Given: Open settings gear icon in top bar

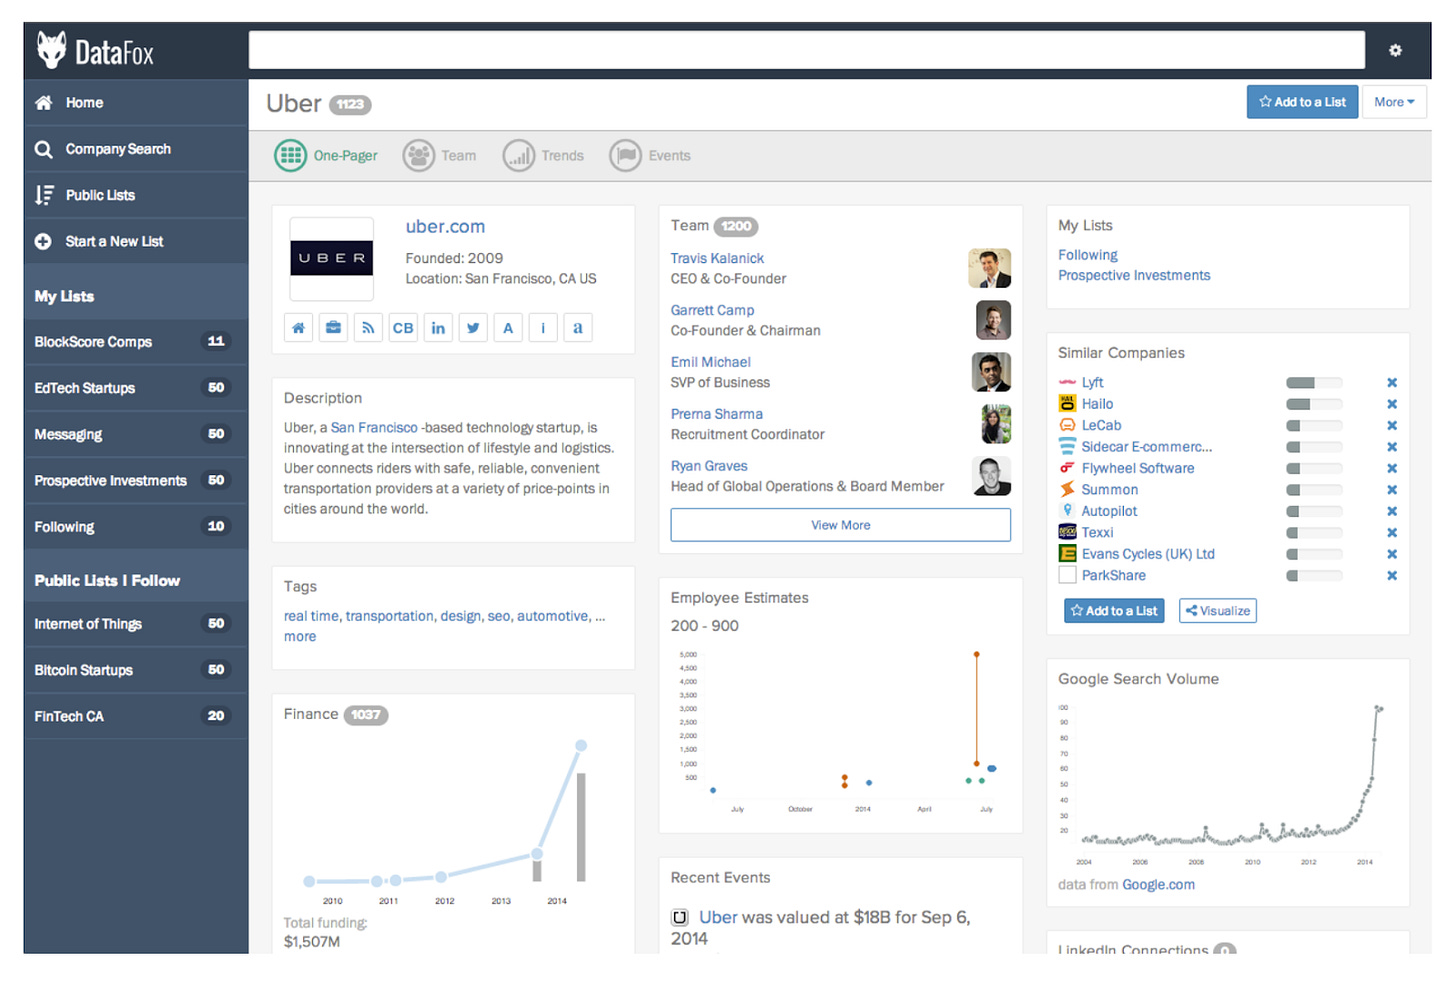Looking at the screenshot, I should pos(1395,50).
